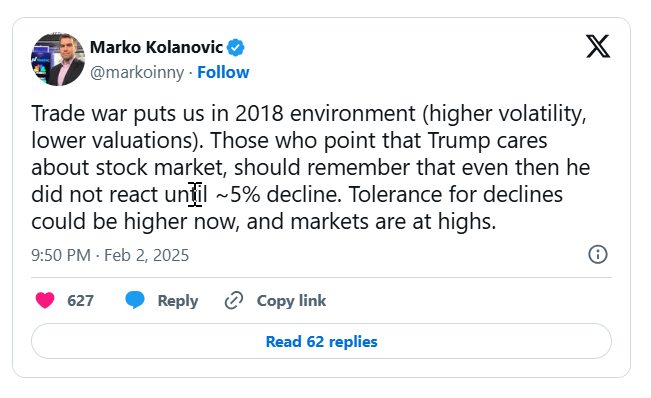Click the blue verified badge beside Marko Kolanovic
The height and width of the screenshot is (398, 651).
coord(235,47)
